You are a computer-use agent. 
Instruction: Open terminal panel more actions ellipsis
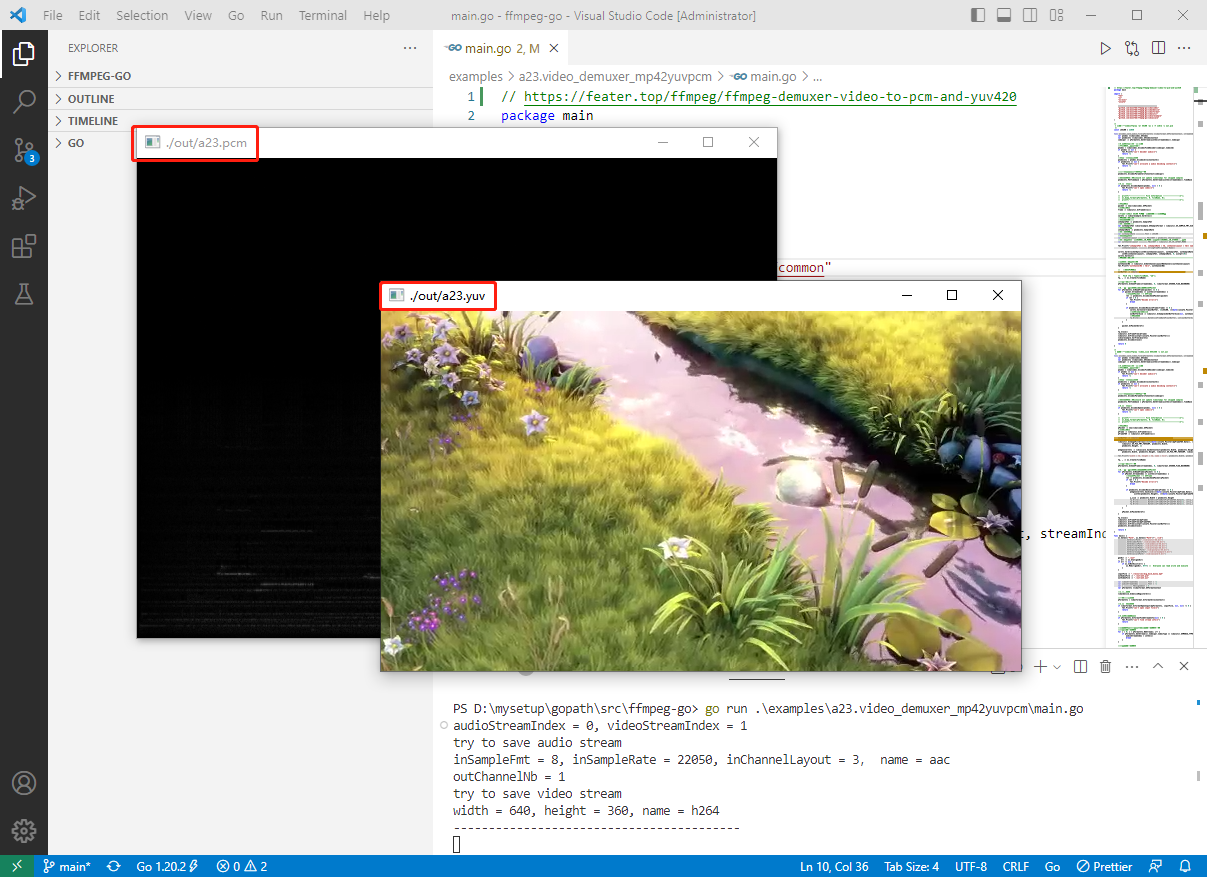coord(1132,666)
